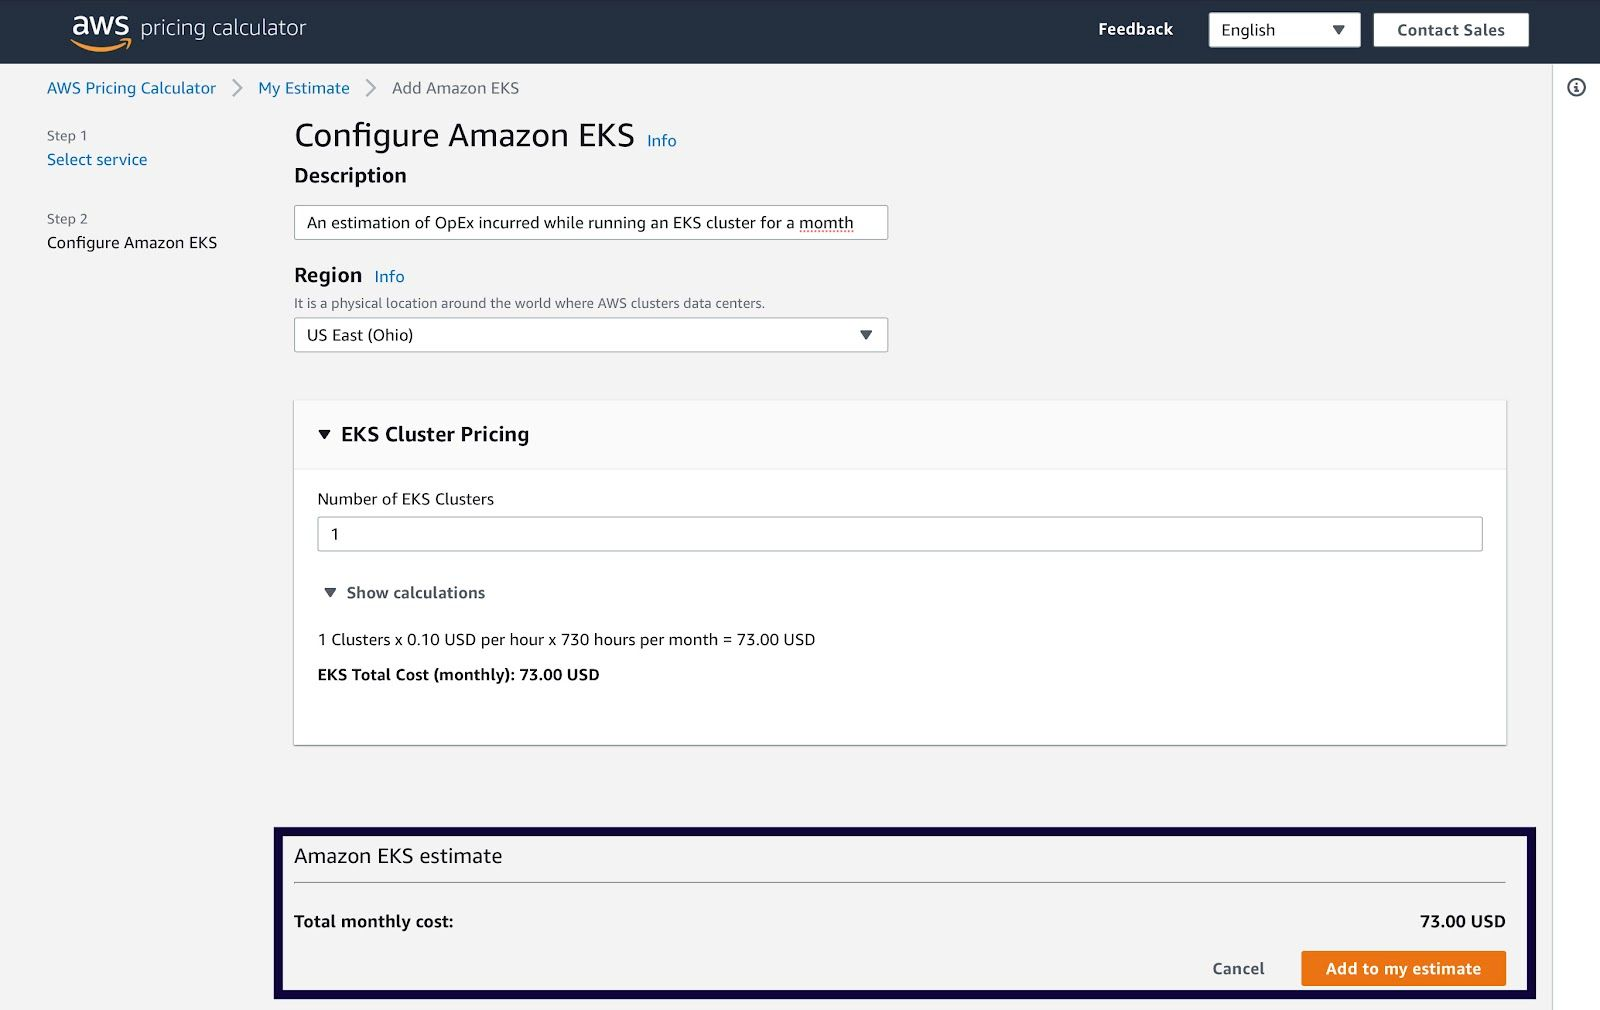Collapse the EKS Cluster Pricing section
1600x1010 pixels.
(423, 434)
